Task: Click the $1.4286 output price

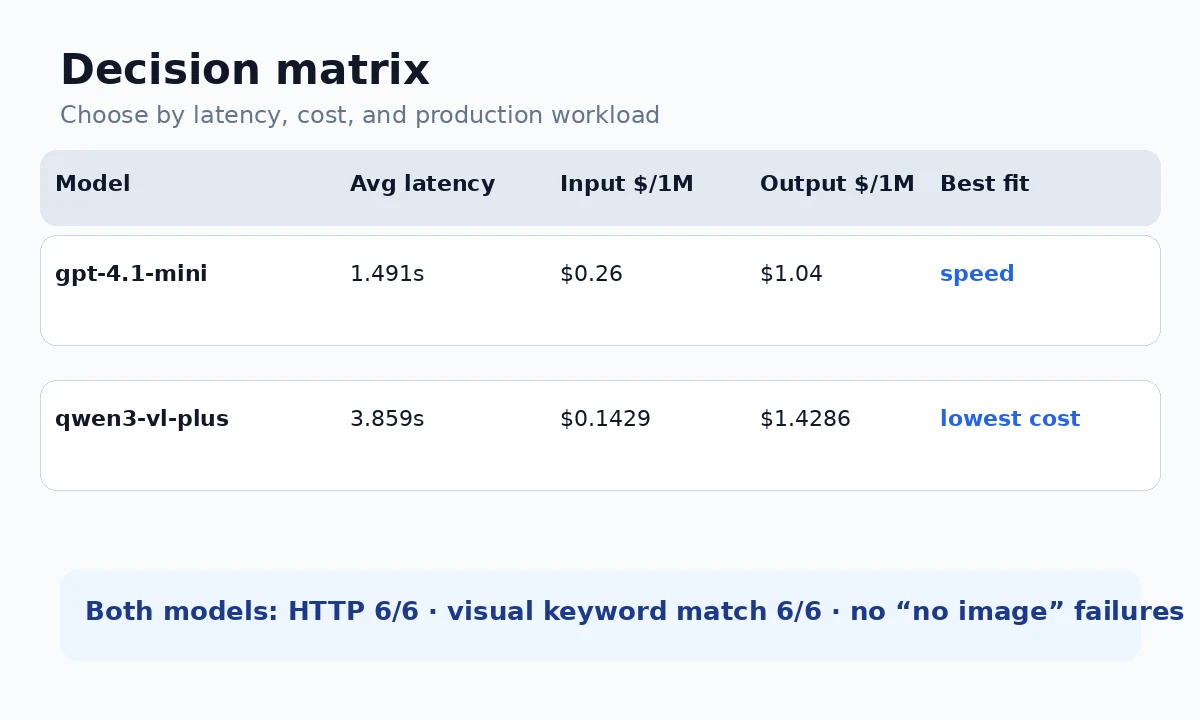Action: tap(805, 419)
